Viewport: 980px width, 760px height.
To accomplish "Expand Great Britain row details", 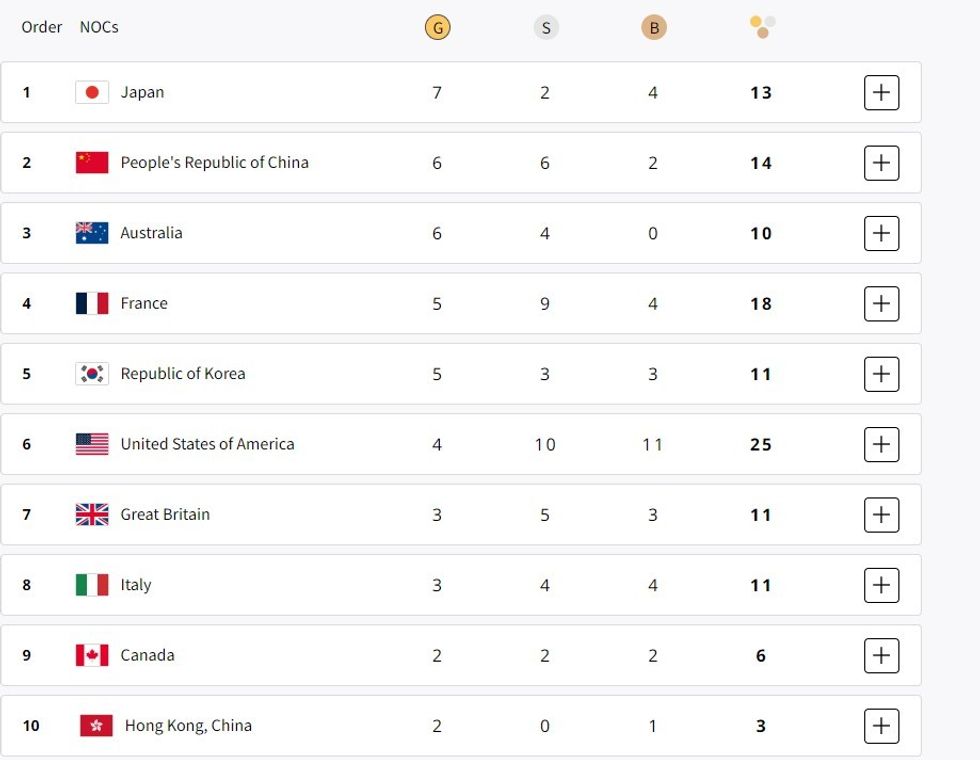I will [881, 514].
